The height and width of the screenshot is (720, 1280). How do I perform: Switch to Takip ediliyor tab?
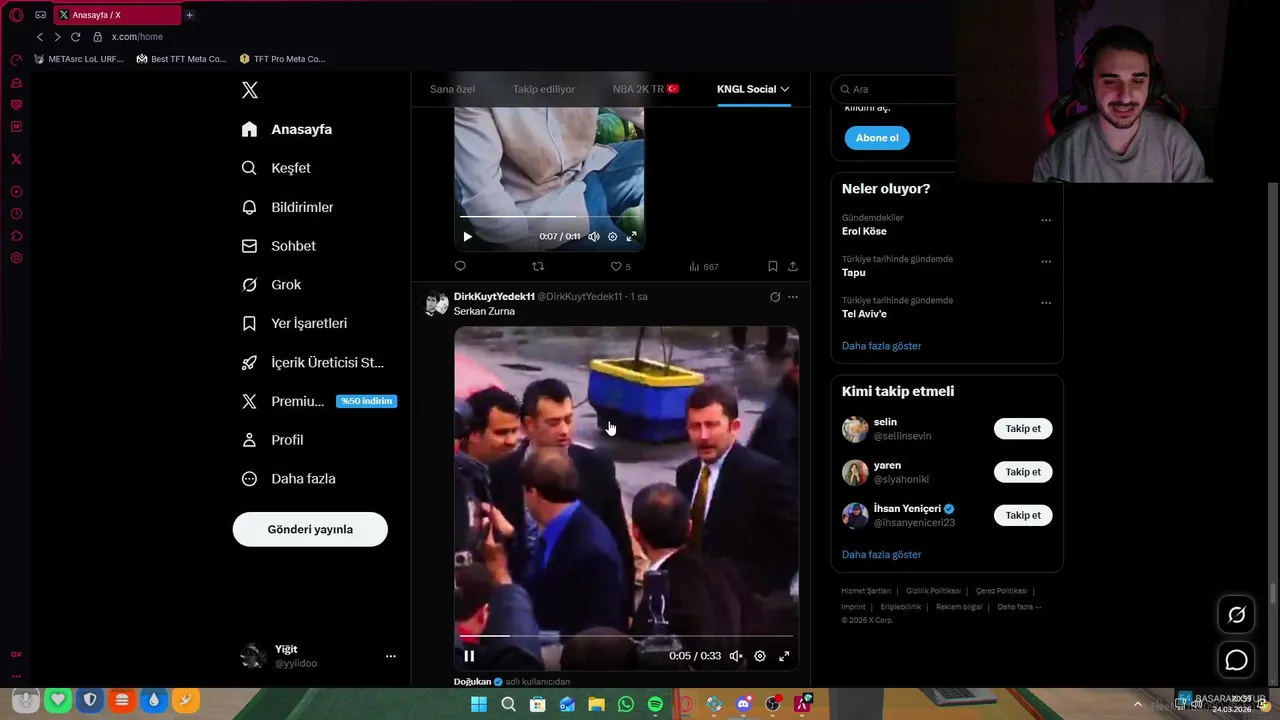coord(544,89)
